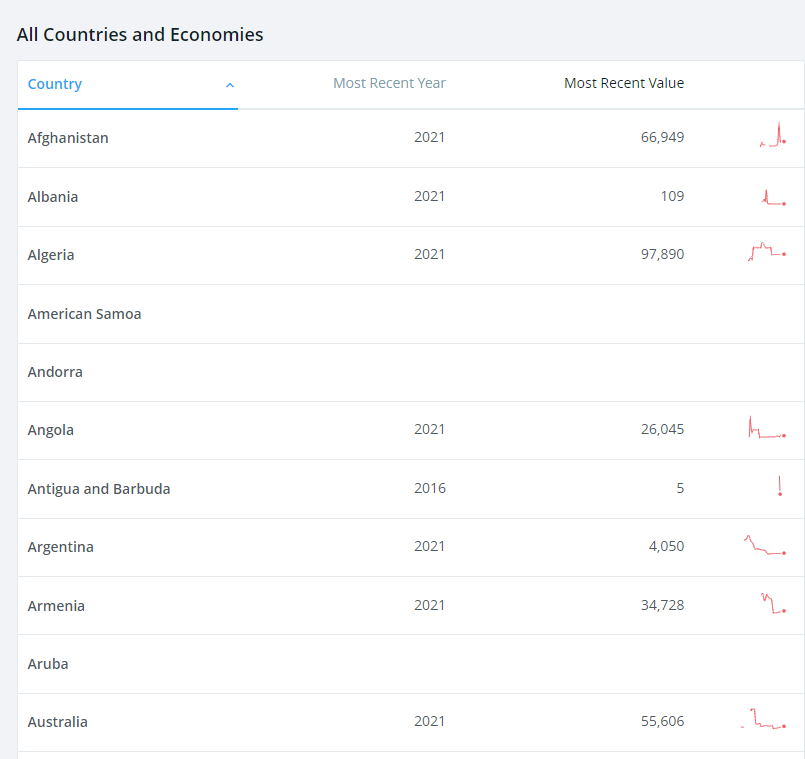805x759 pixels.
Task: Click the Albania sparkline chart
Action: click(772, 197)
